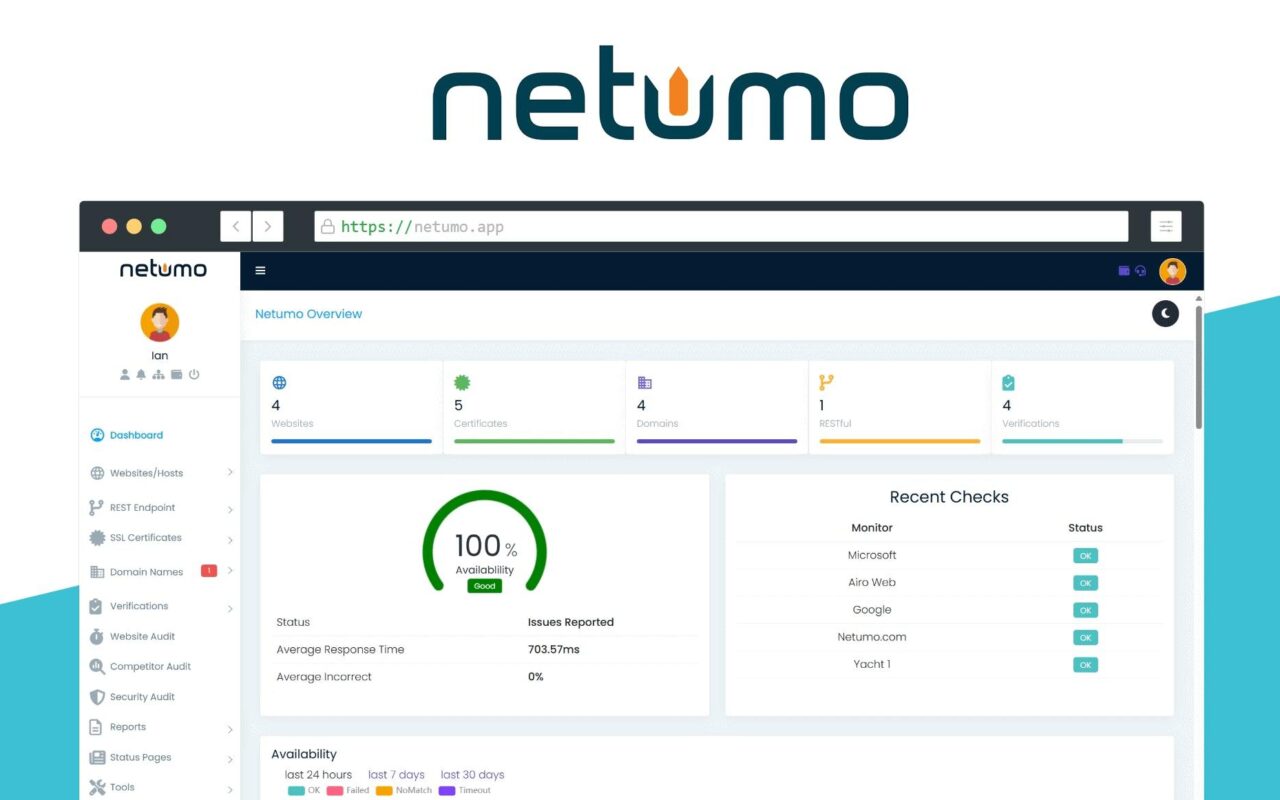This screenshot has height=800, width=1280.
Task: Expand the Websites/Hosts sidebar chevron
Action: (x=230, y=473)
